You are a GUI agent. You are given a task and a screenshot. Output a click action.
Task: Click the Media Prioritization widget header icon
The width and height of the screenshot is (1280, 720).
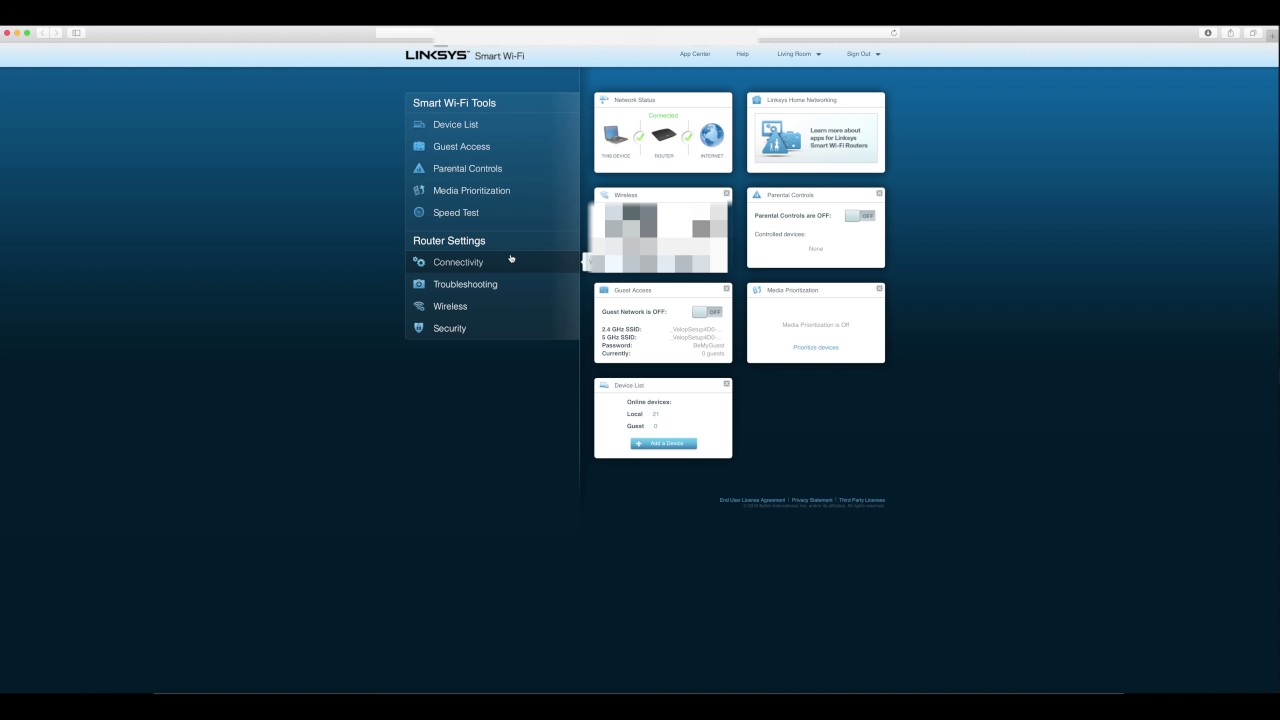(757, 290)
